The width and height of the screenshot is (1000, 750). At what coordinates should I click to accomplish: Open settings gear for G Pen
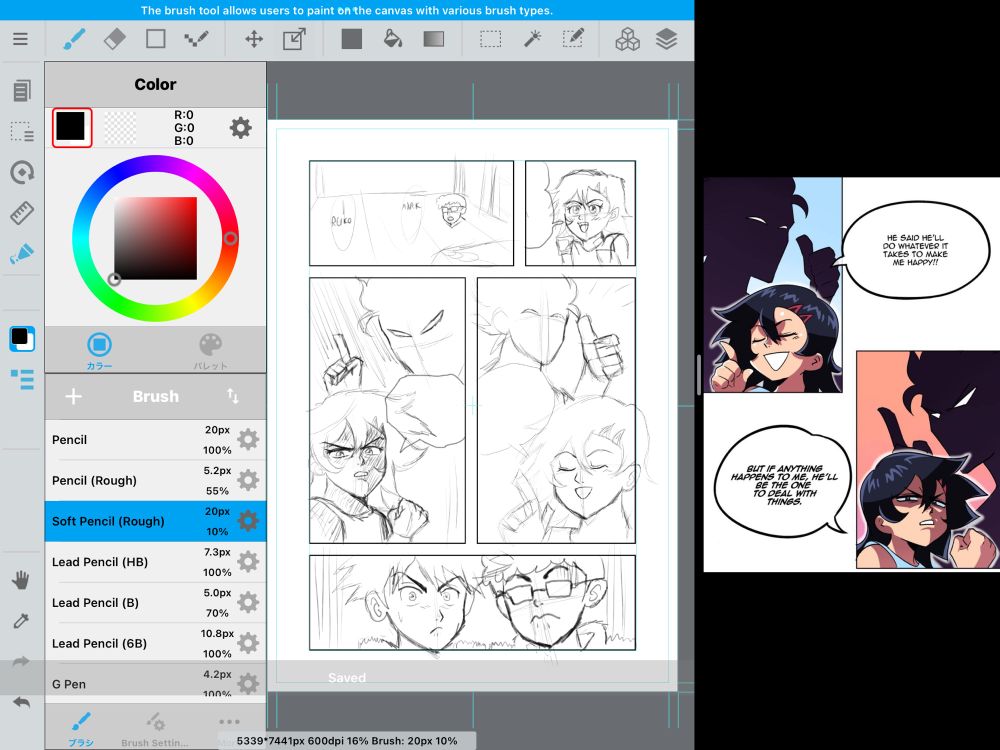[x=248, y=684]
